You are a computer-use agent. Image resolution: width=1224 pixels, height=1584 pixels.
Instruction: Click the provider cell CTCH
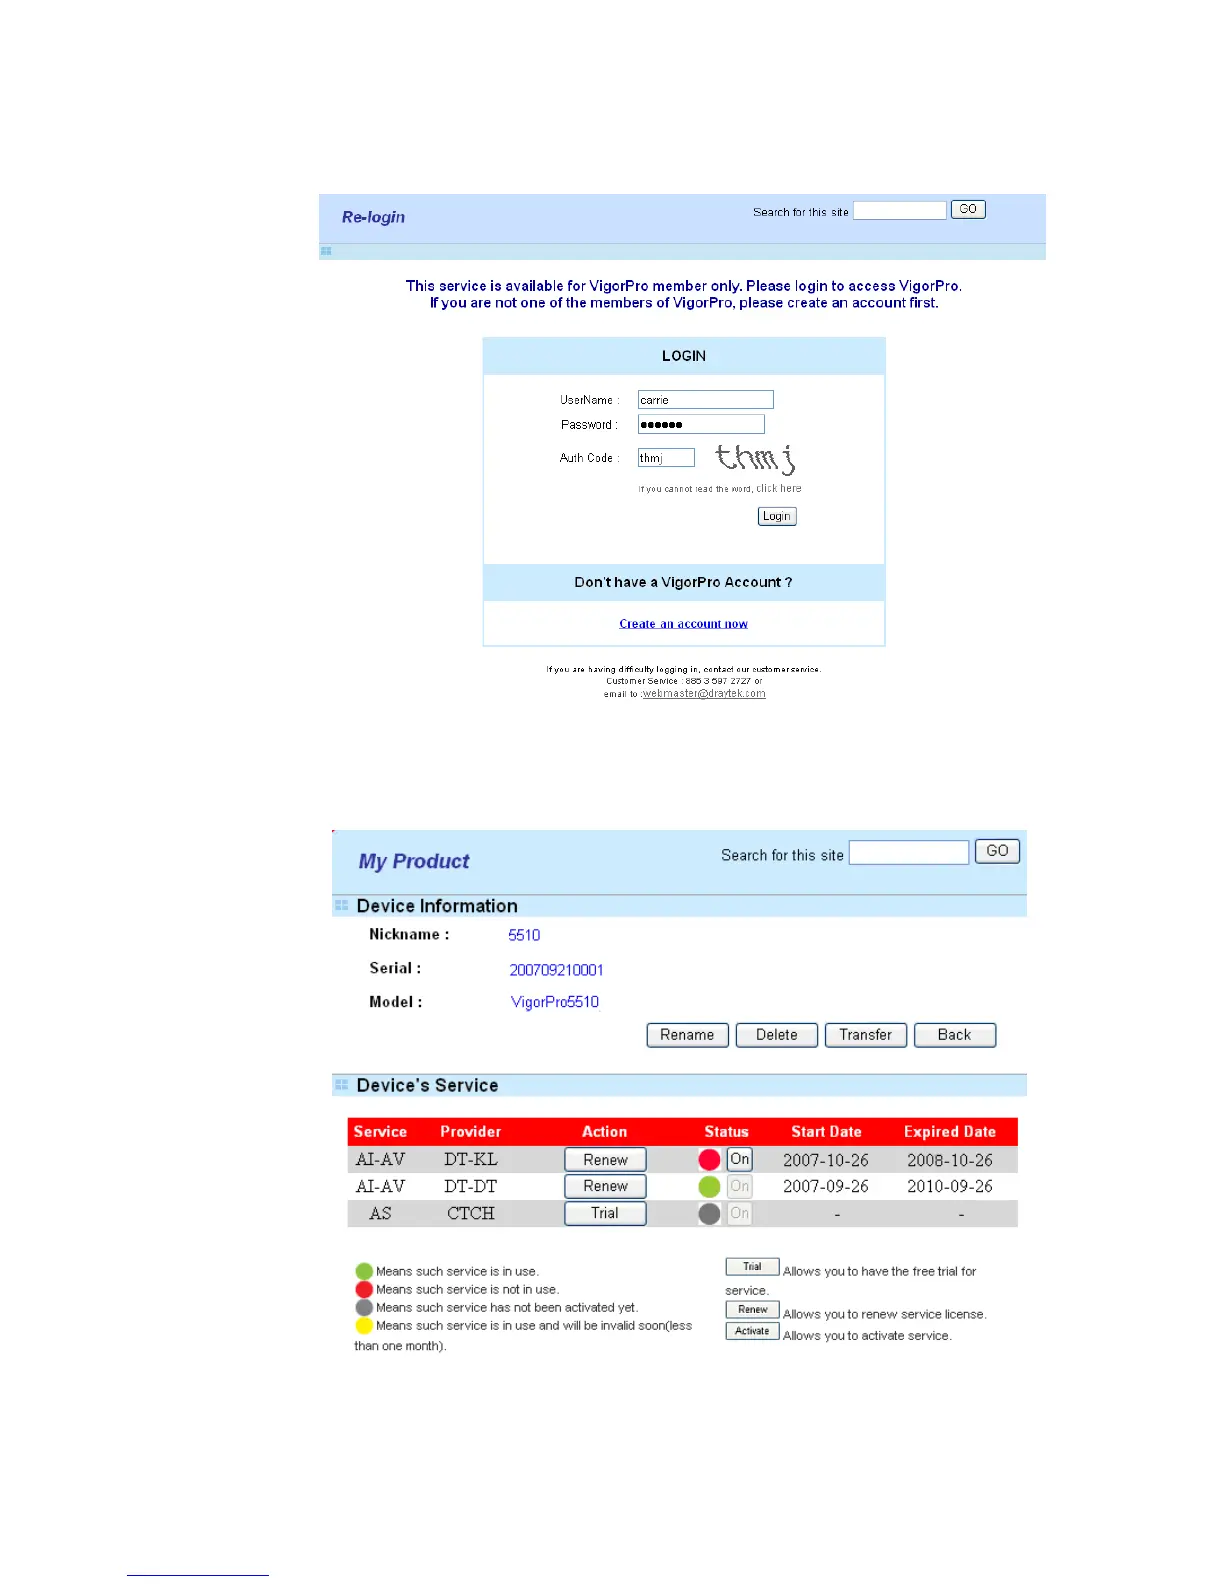(471, 1213)
